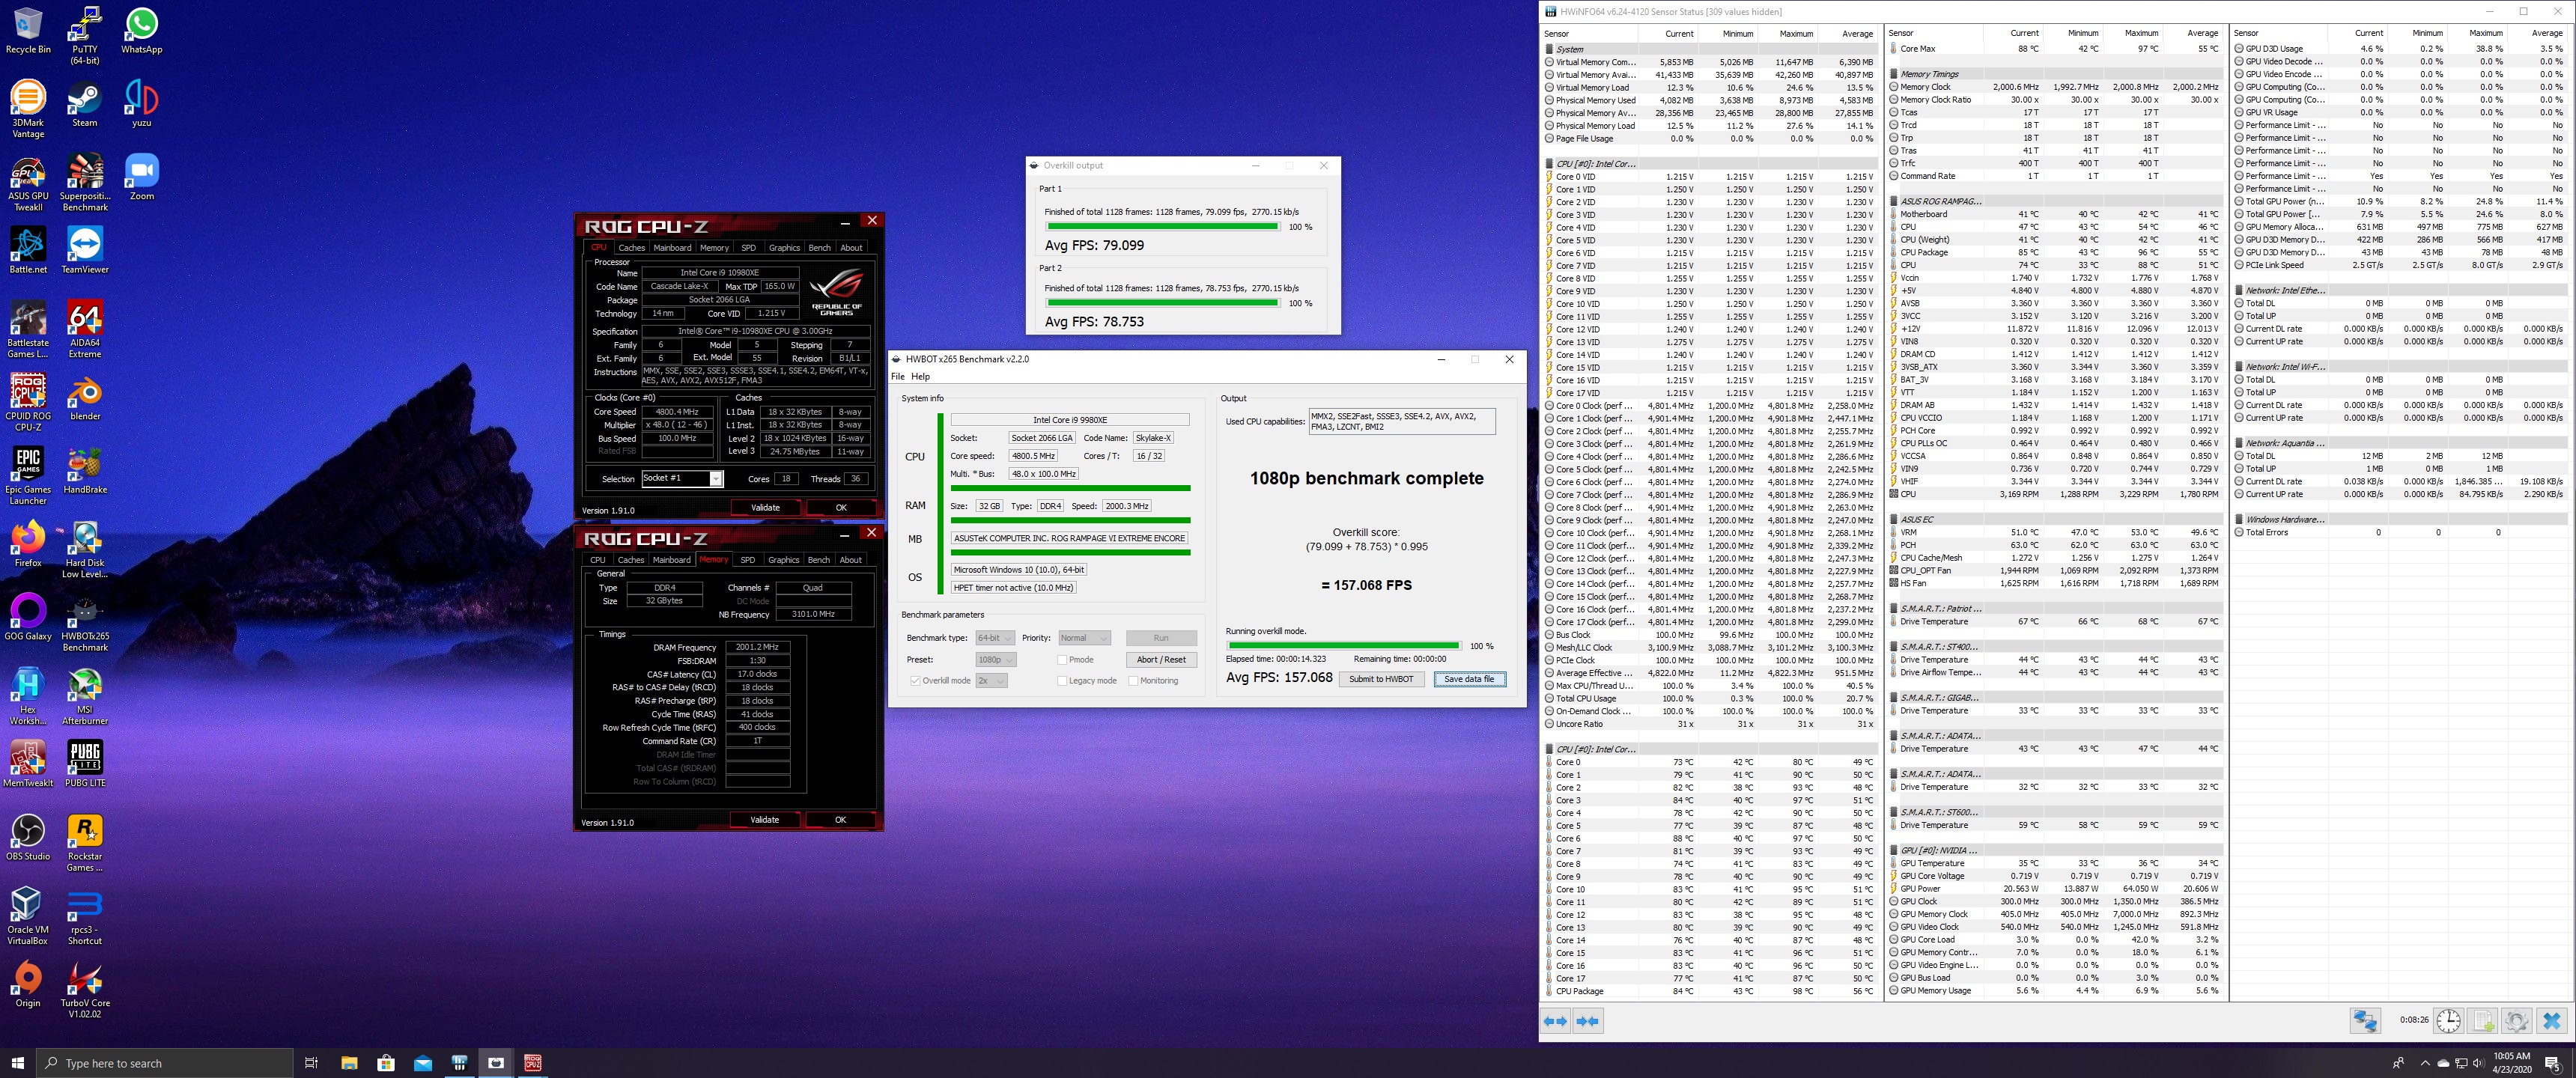
Task: Click Windows search box Type here to search
Action: [x=165, y=1063]
